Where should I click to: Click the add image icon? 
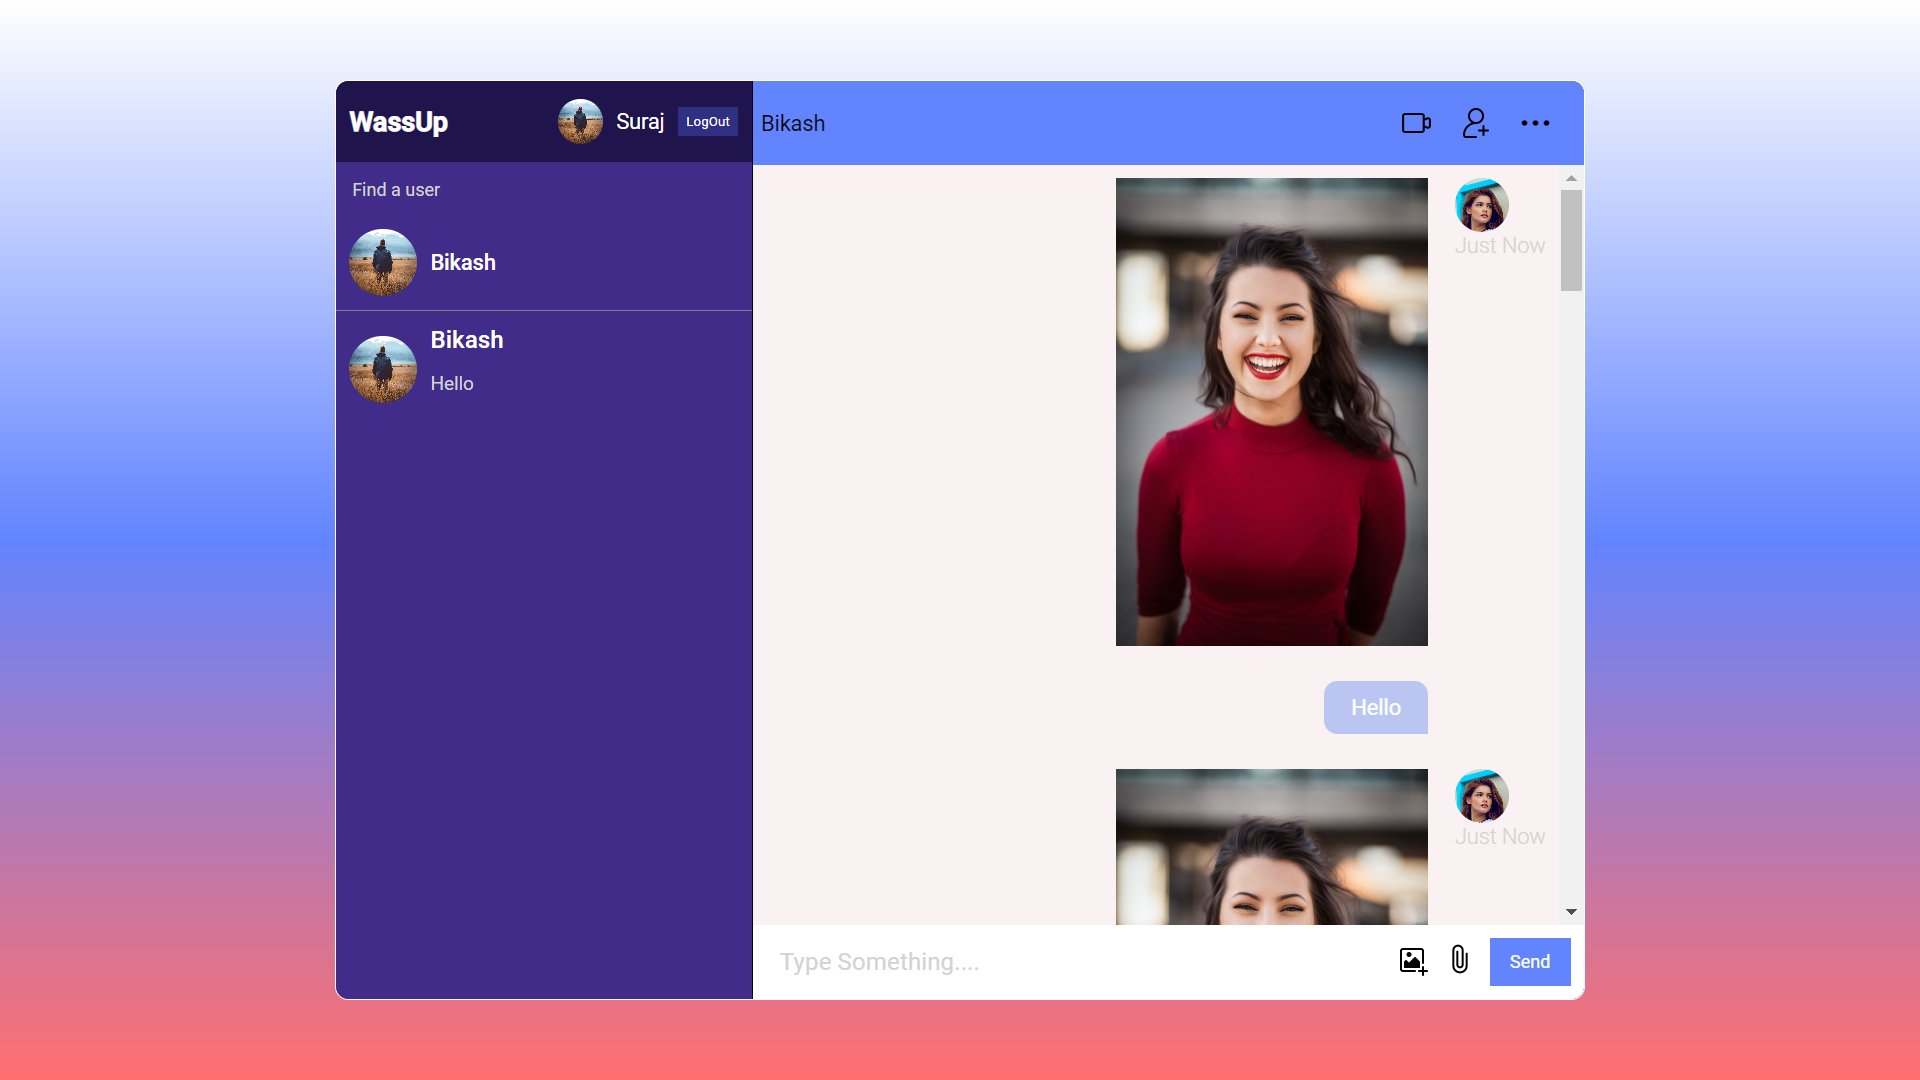(1412, 961)
